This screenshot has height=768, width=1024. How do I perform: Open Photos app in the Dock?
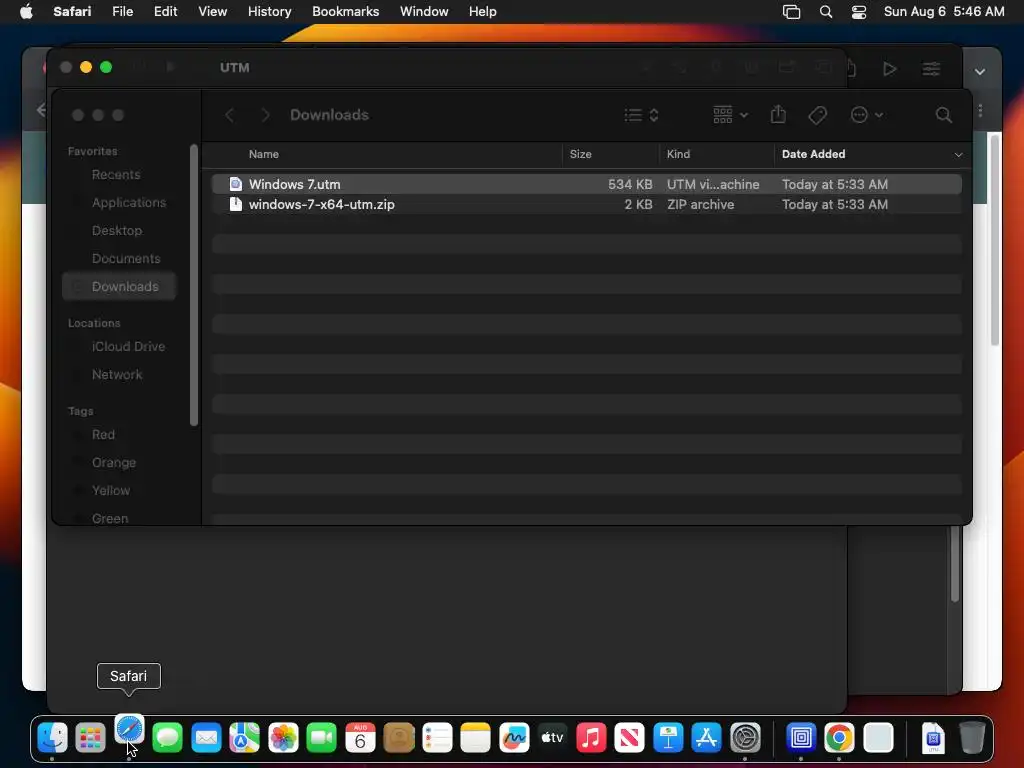tap(283, 738)
